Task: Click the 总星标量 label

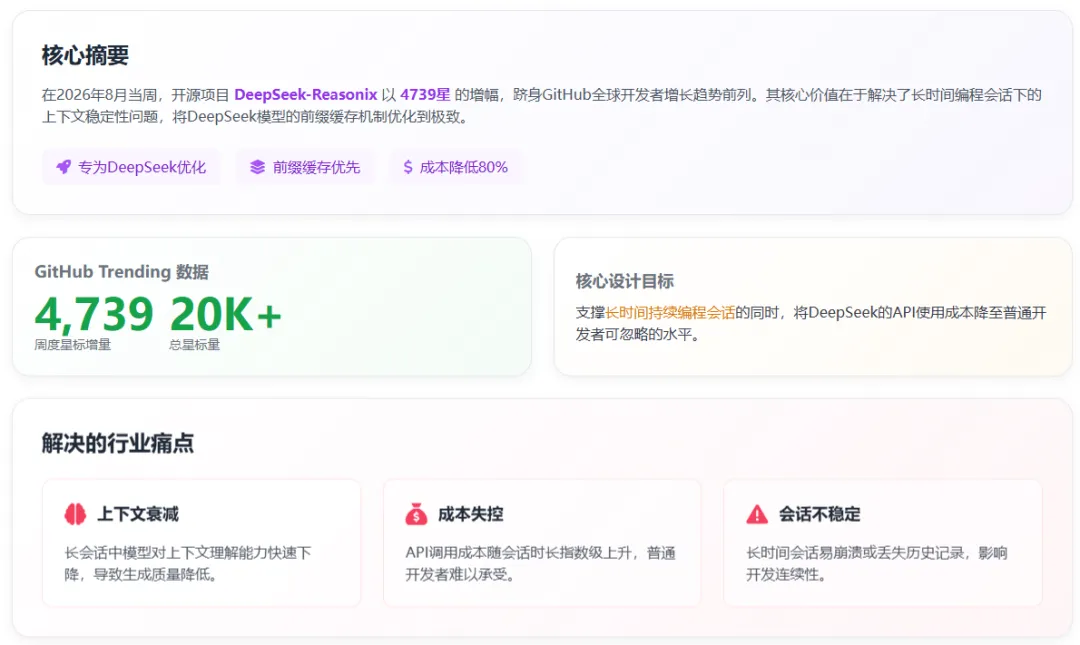Action: coord(194,345)
